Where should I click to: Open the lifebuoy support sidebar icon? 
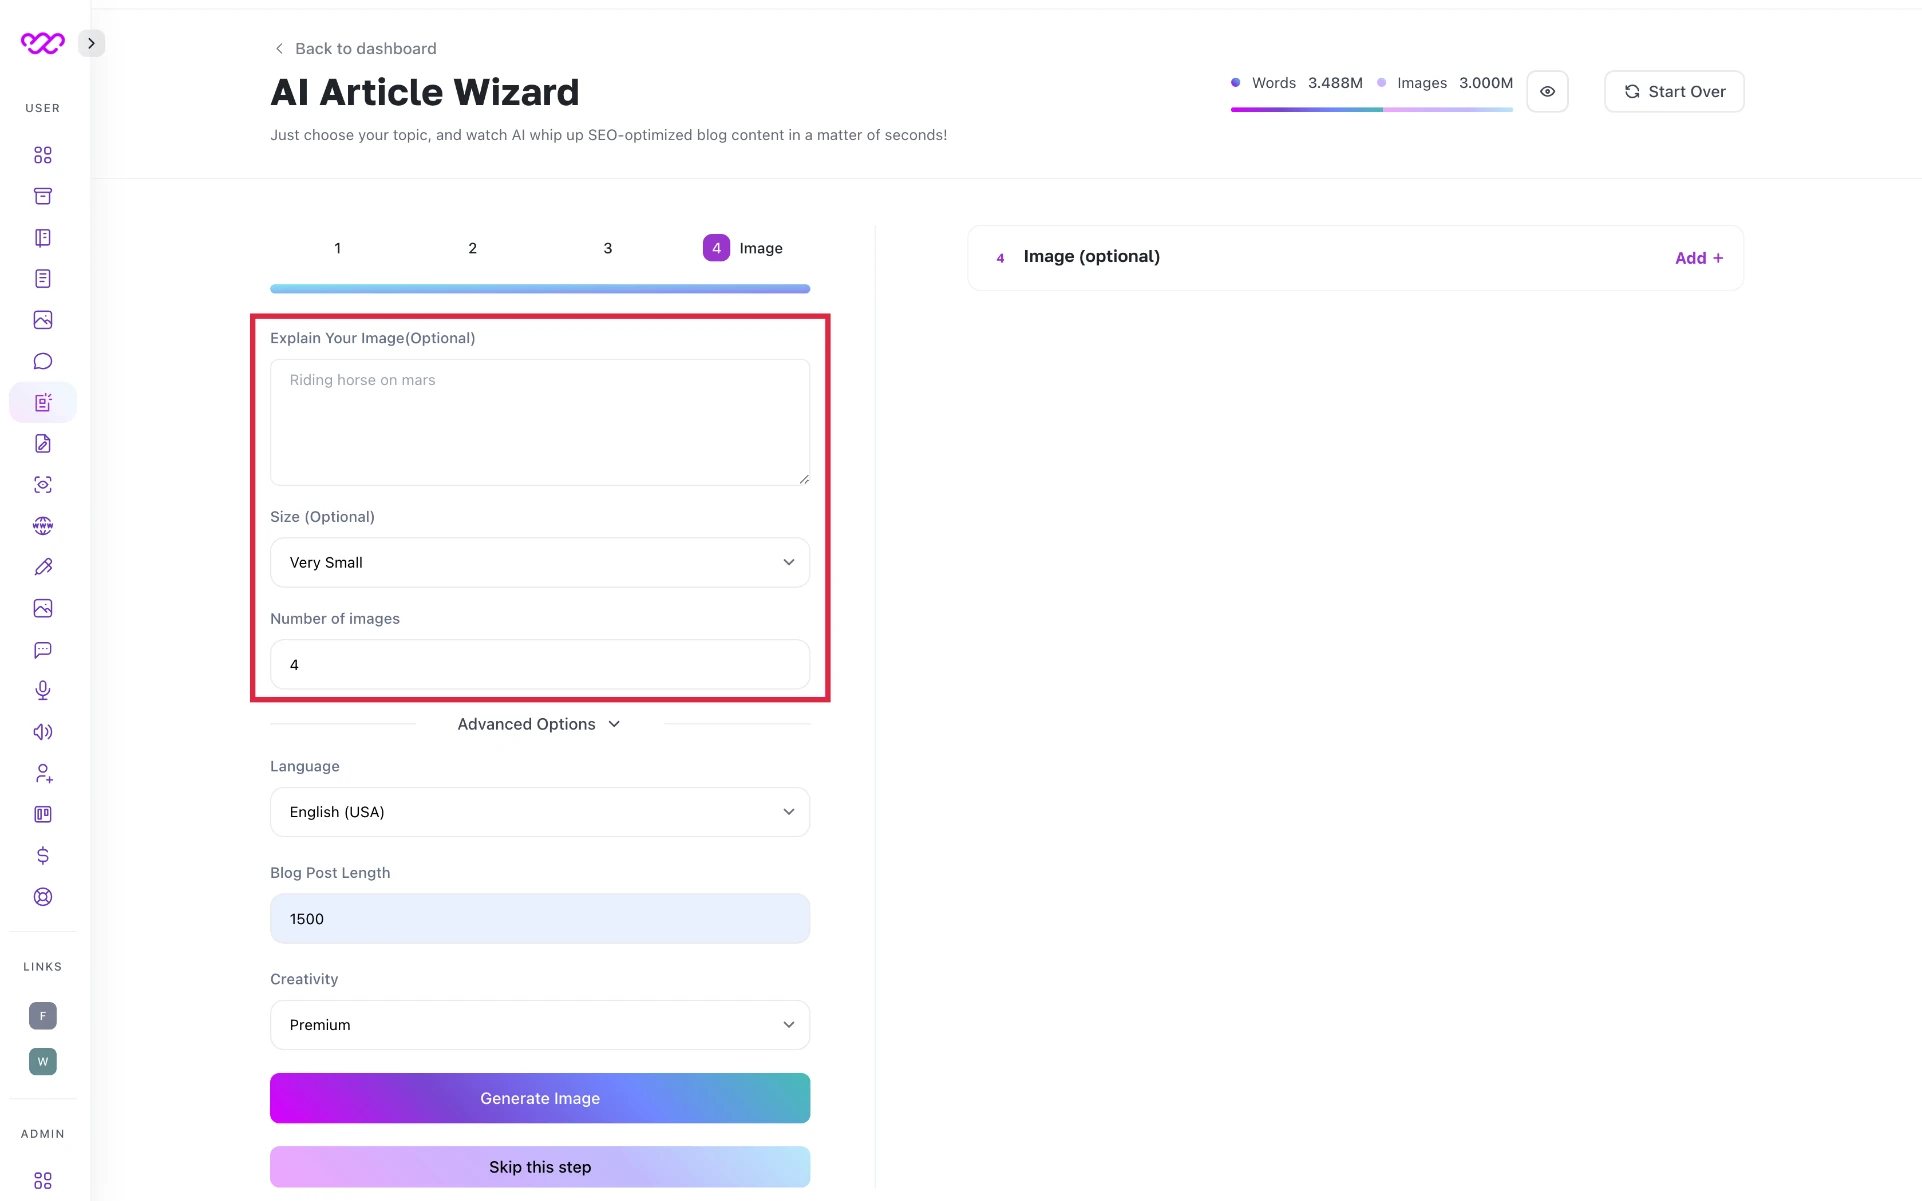(43, 897)
